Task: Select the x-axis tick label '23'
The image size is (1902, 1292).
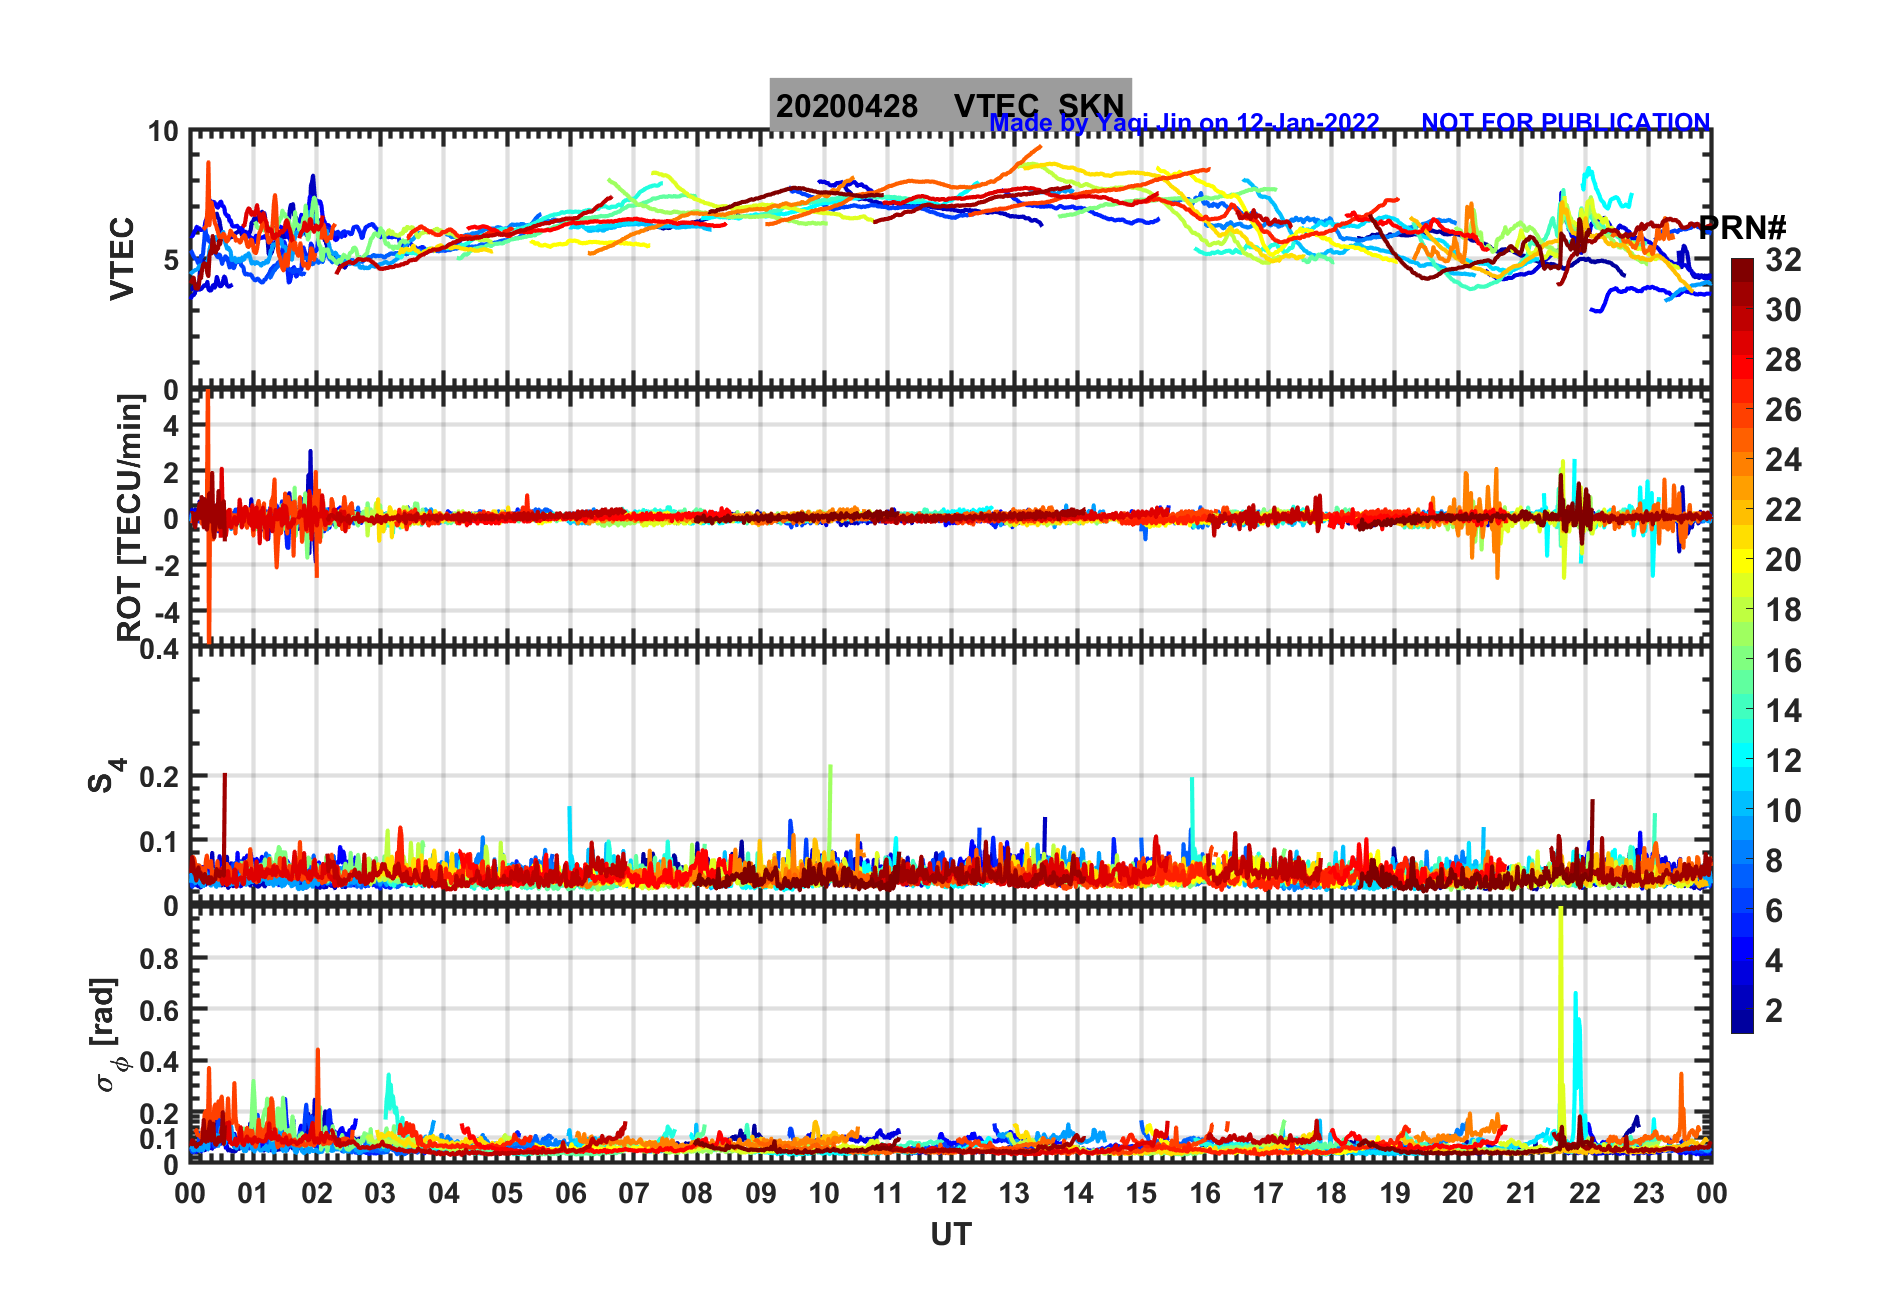Action: click(1649, 1193)
